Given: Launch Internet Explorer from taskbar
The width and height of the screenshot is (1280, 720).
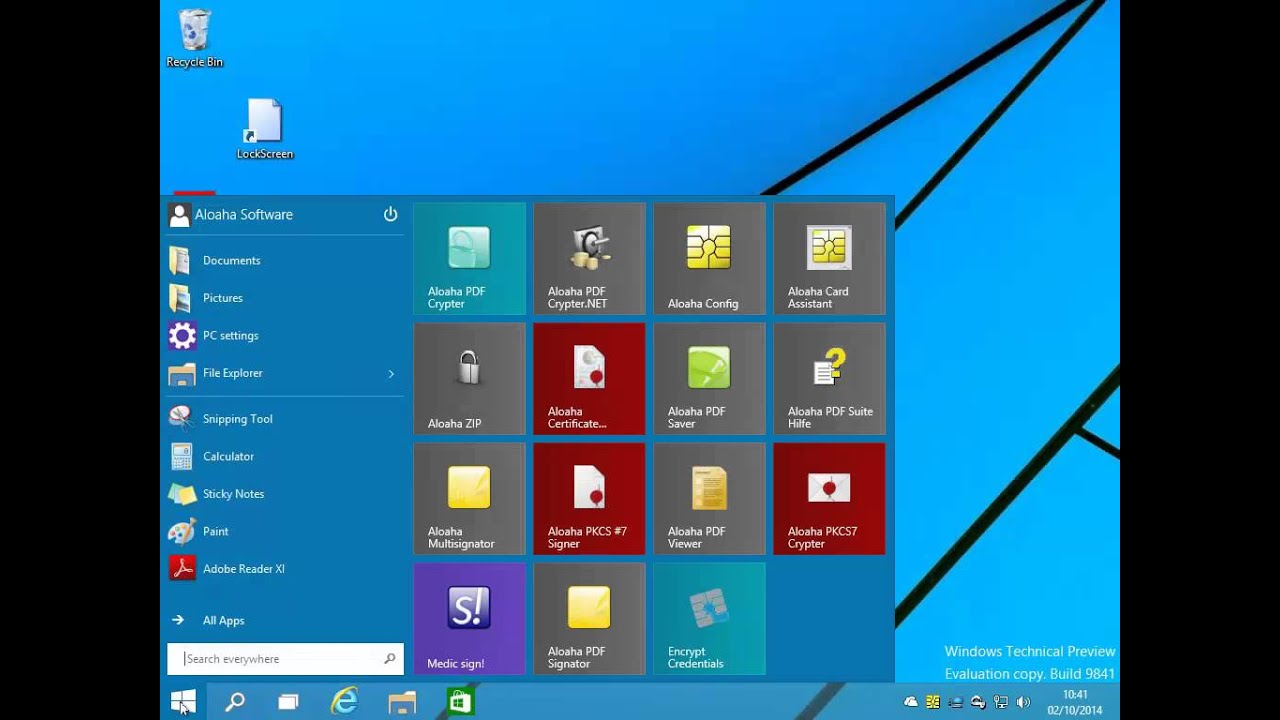Looking at the screenshot, I should tap(345, 702).
